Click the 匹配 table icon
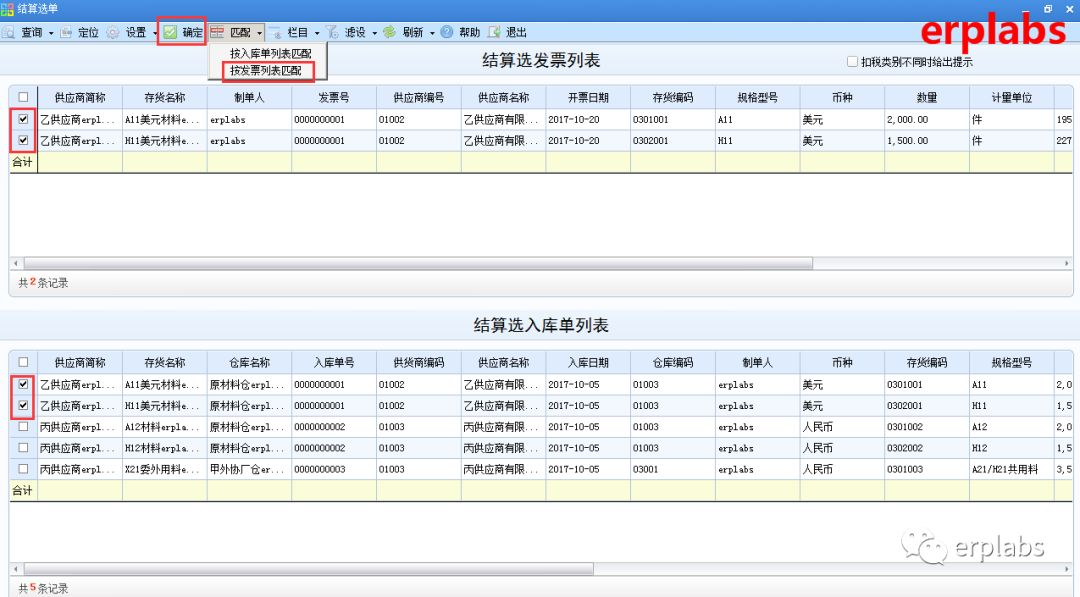Screen dimensions: 1080x597 pyautogui.click(x=218, y=32)
